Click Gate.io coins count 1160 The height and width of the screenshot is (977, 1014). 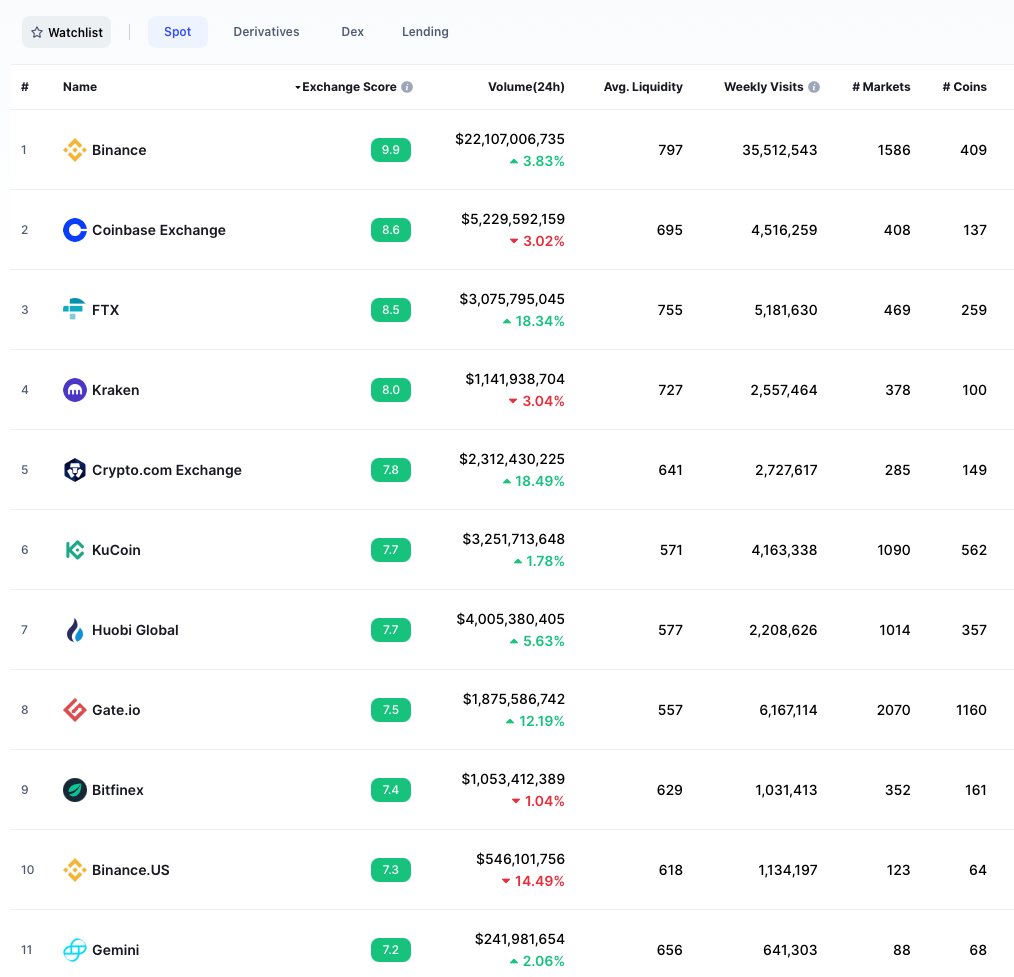point(971,710)
